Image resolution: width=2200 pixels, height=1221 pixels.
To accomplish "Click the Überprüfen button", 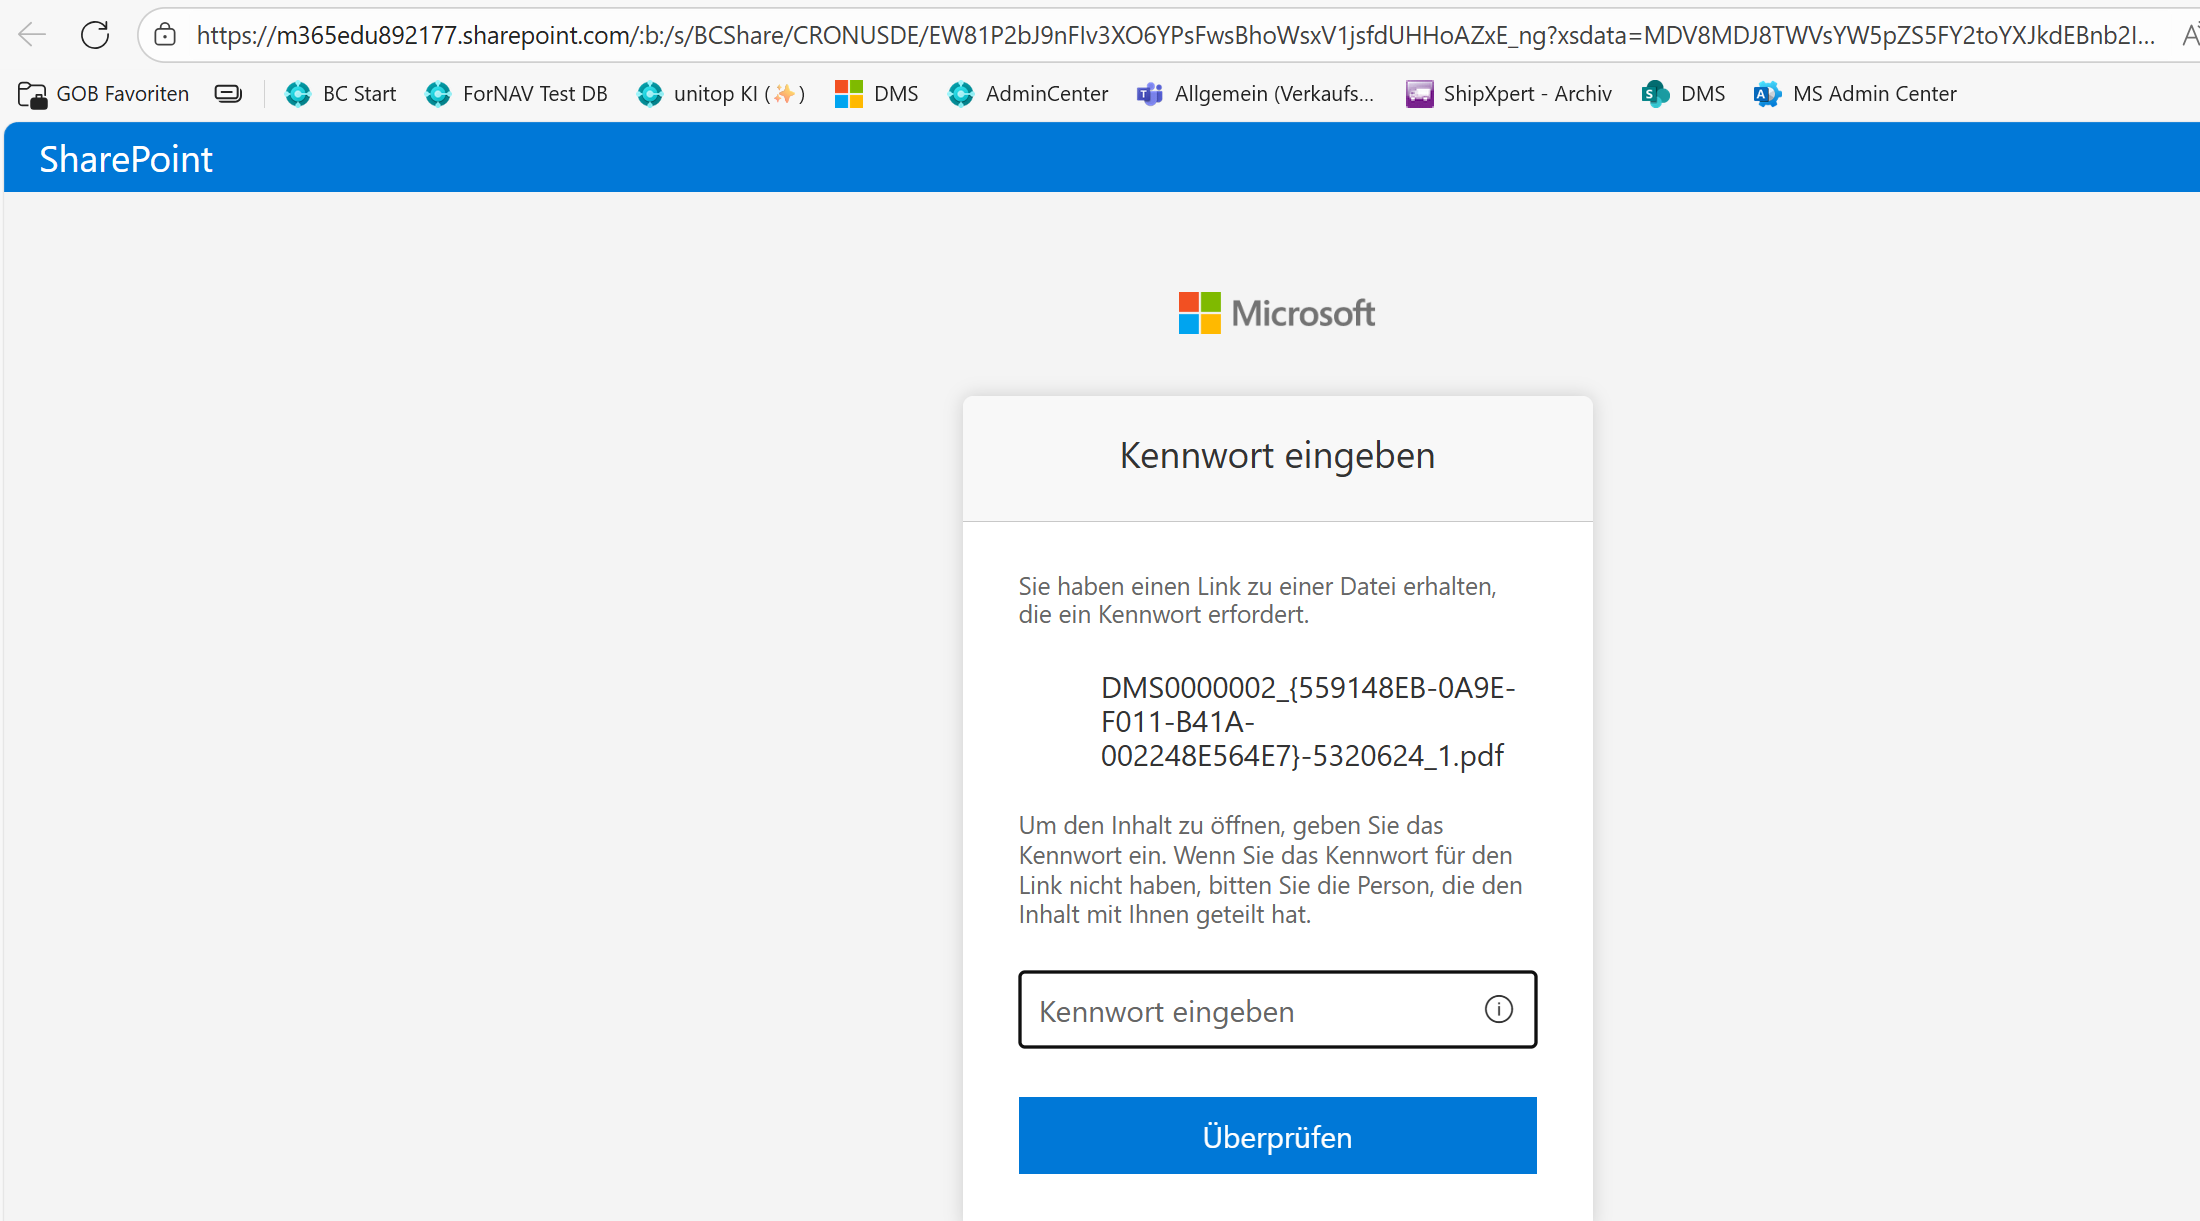I will tap(1276, 1136).
